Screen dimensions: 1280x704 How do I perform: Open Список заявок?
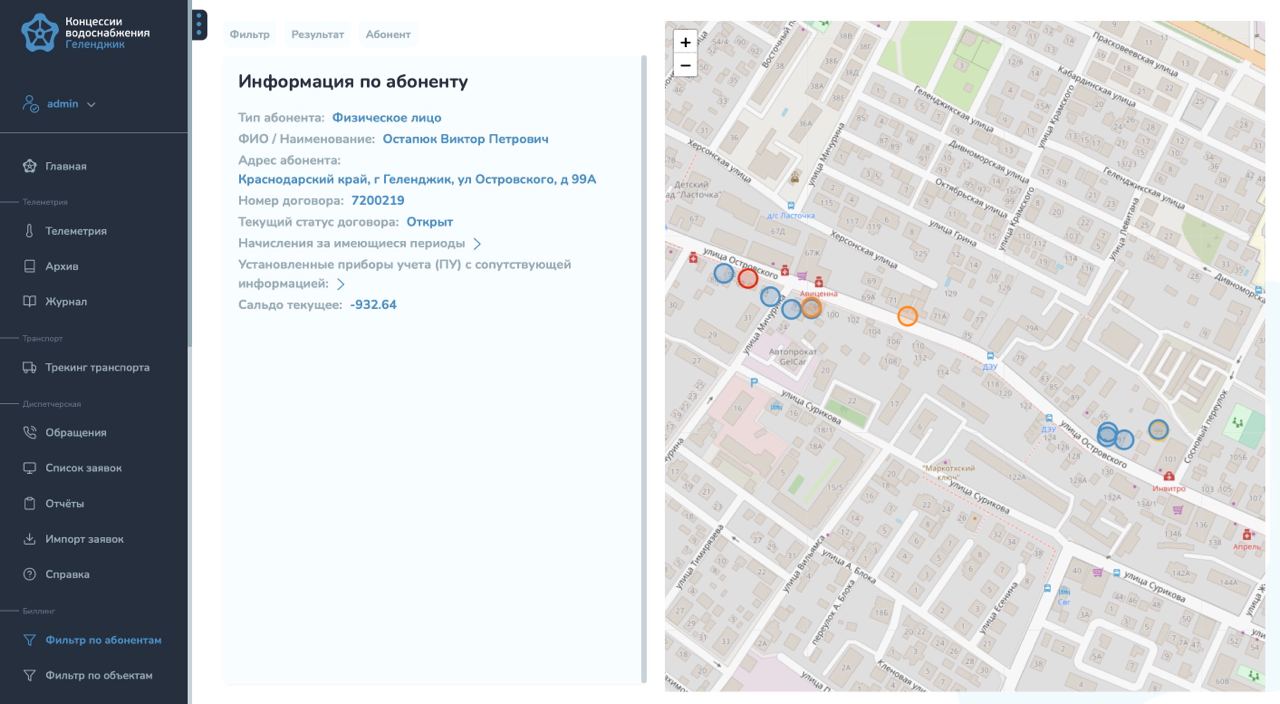click(x=83, y=468)
